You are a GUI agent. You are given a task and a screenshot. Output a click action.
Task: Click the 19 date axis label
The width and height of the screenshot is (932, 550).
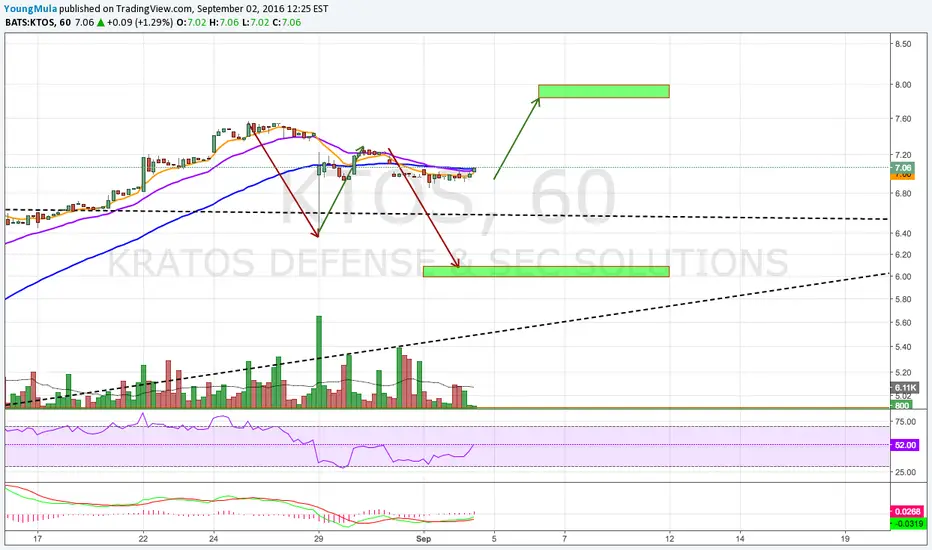point(845,539)
